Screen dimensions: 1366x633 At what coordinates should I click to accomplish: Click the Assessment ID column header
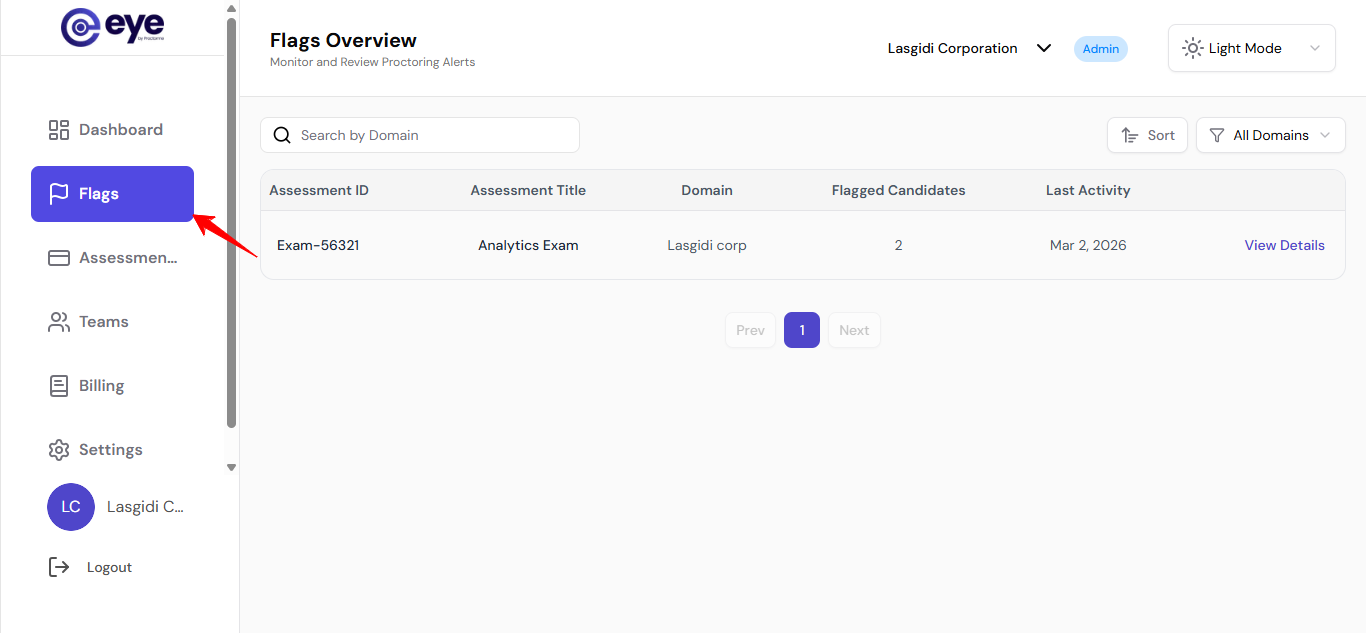click(319, 190)
